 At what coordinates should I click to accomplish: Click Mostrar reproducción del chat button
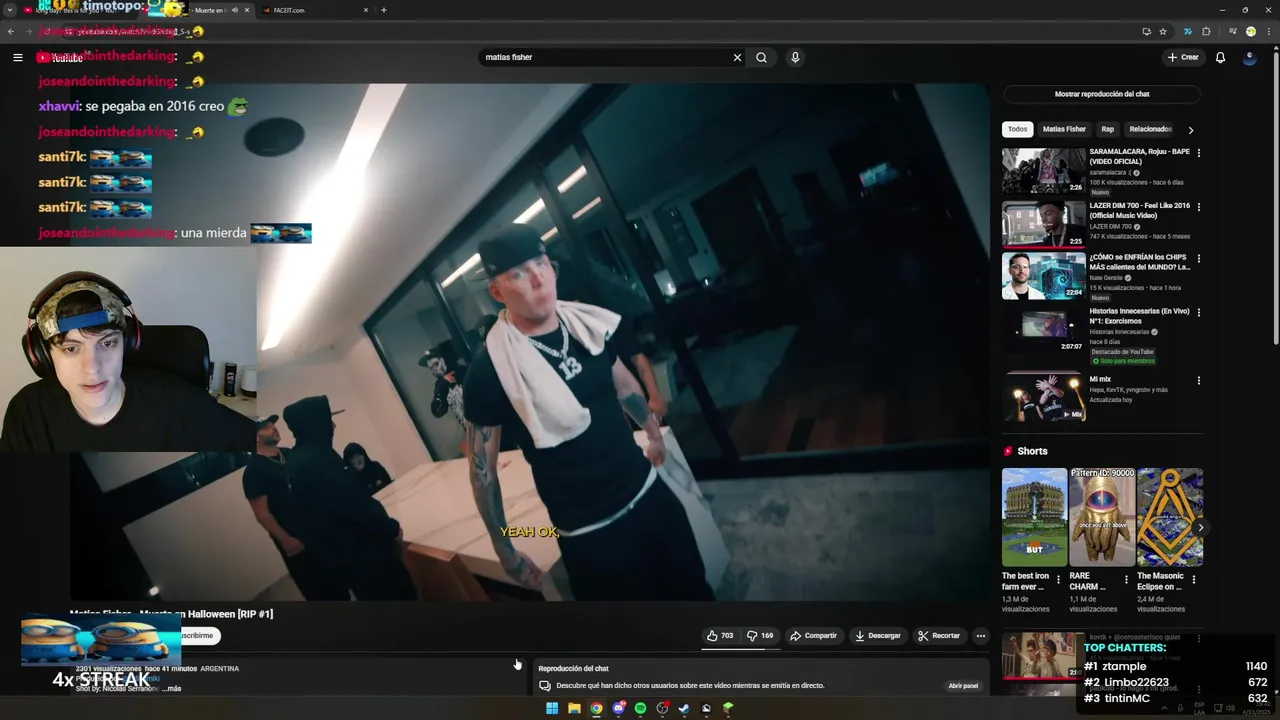click(x=1102, y=94)
